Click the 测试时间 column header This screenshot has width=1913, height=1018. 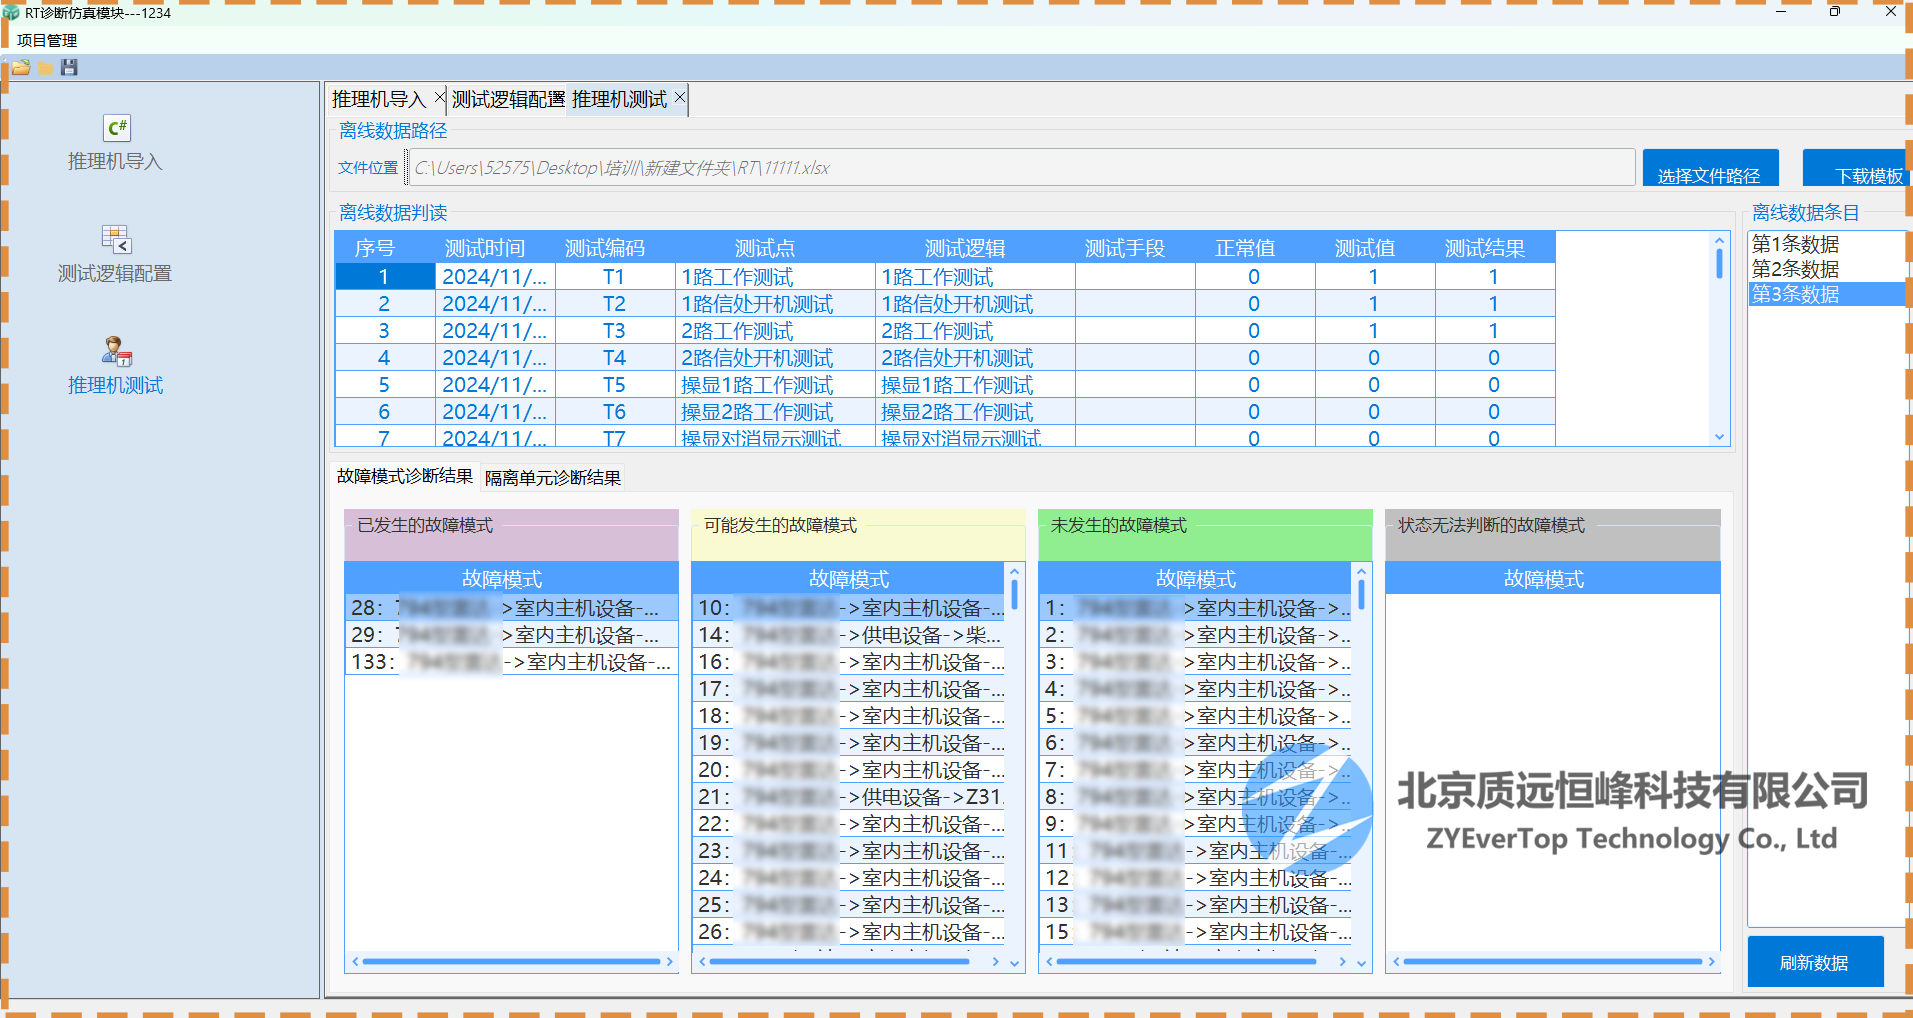click(485, 248)
